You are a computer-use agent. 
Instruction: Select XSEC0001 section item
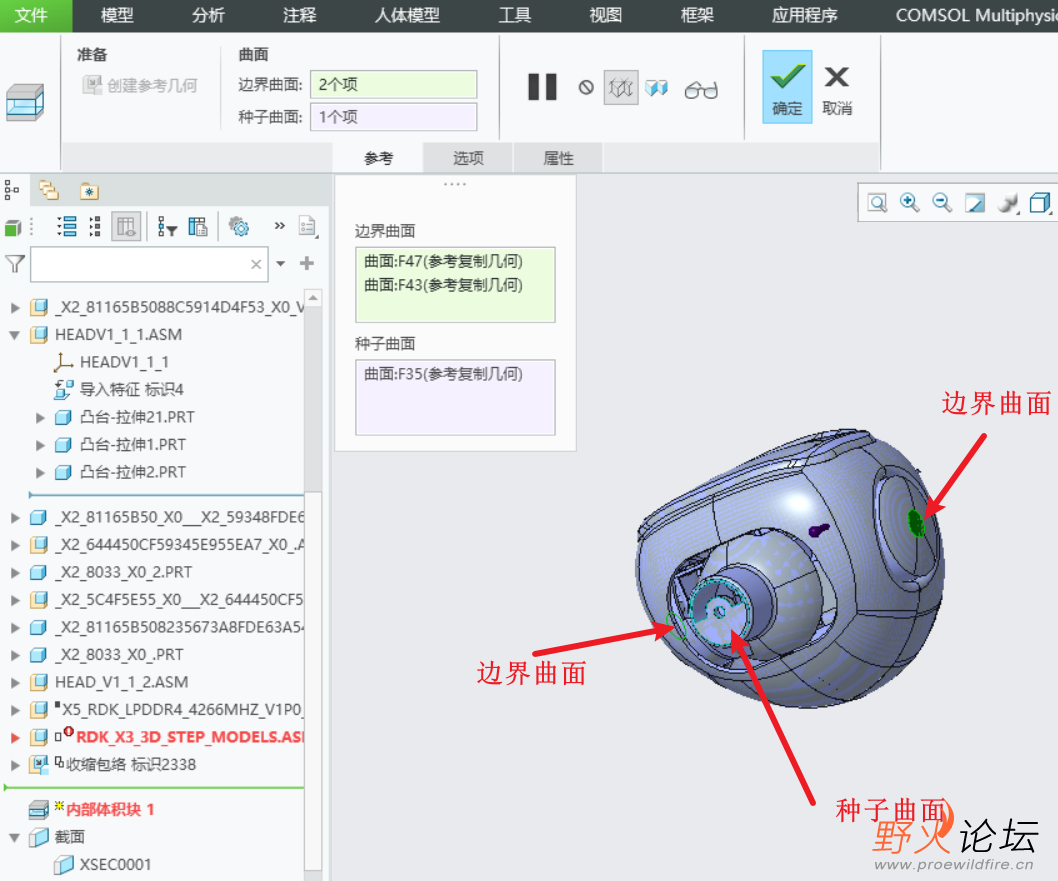point(103,864)
